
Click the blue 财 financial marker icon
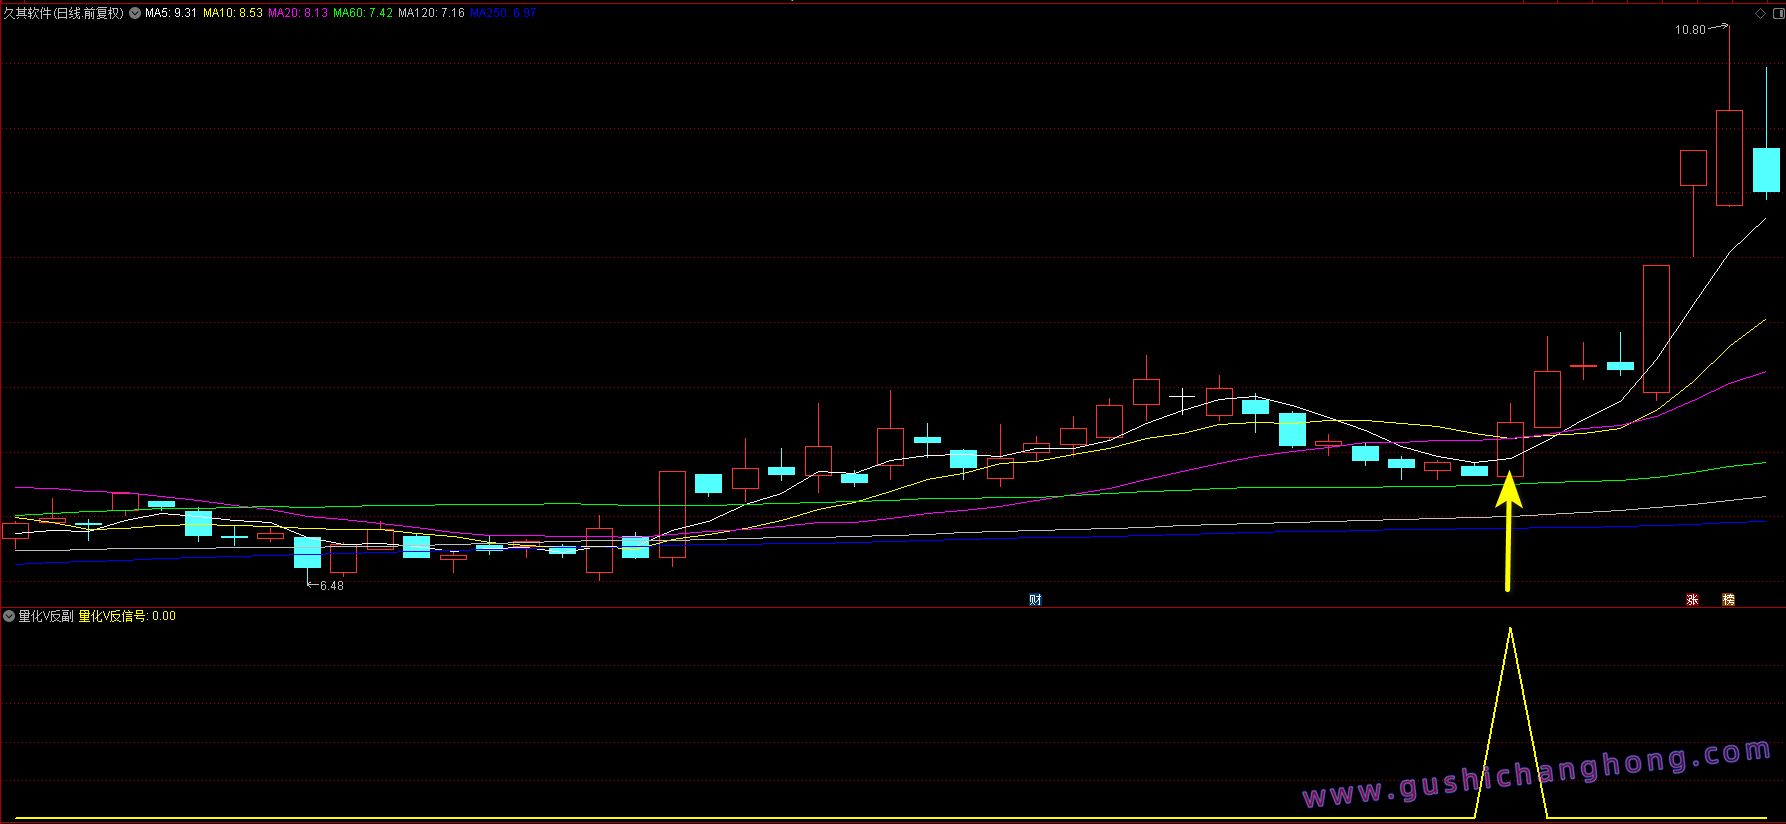click(x=1035, y=600)
